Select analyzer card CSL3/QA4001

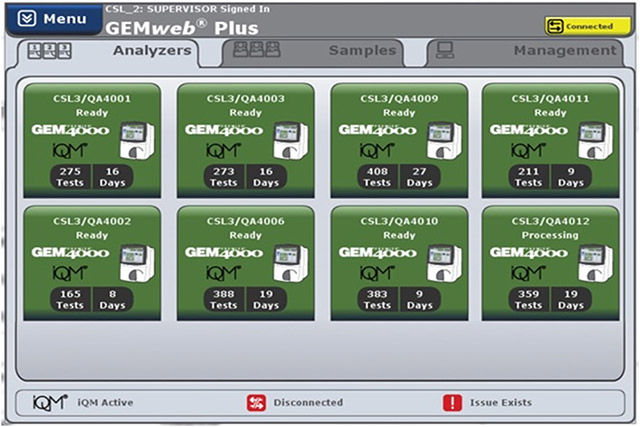92,141
